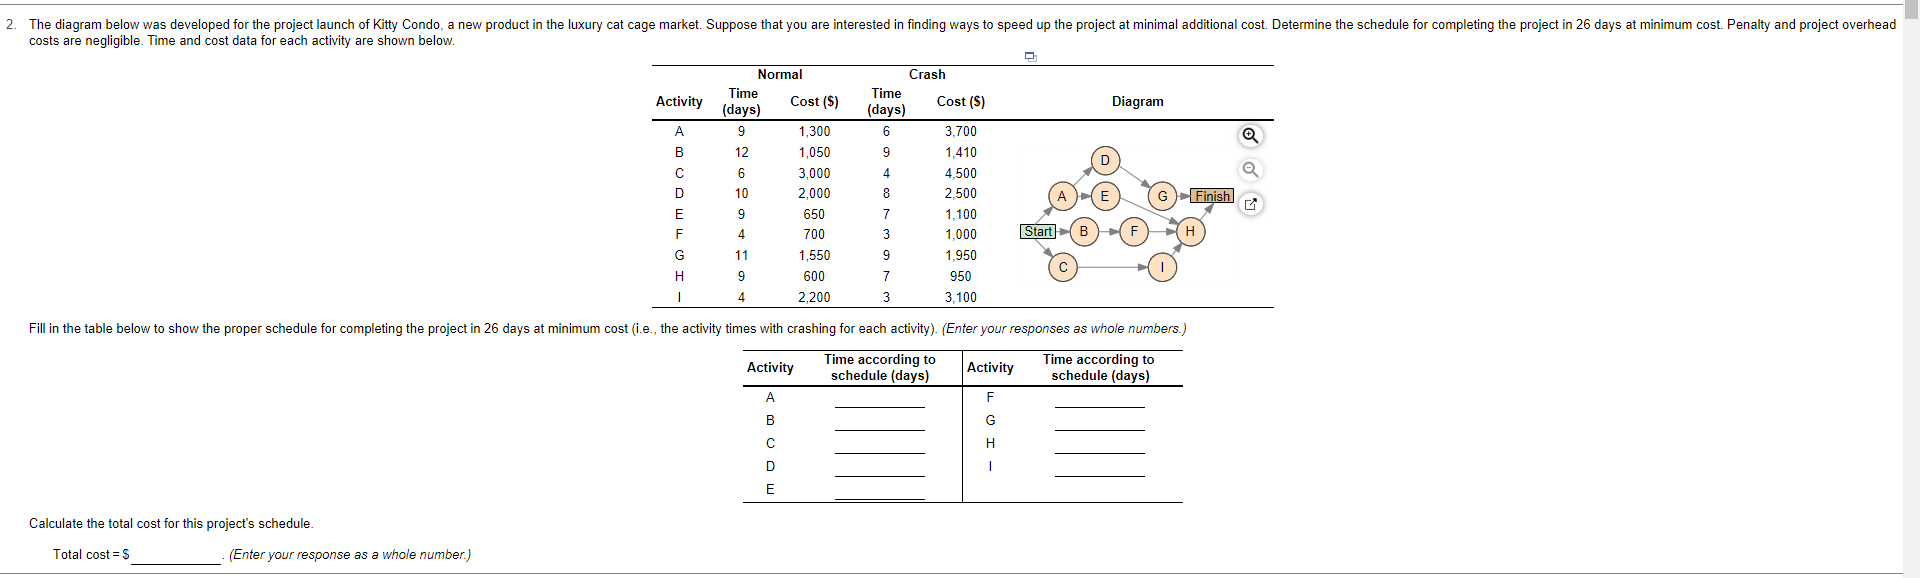Select node C in the project diagram
Viewport: 1922px width, 578px height.
click(1062, 268)
